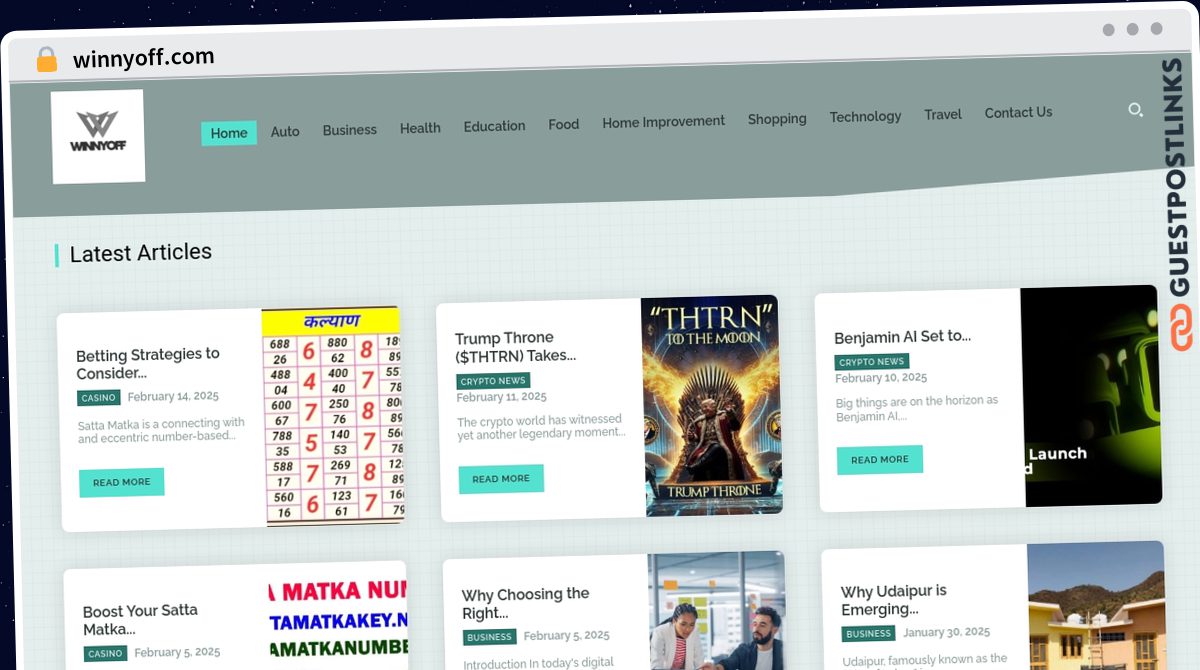The height and width of the screenshot is (670, 1200).
Task: Open the Kalyan number chart thumbnail
Action: click(x=333, y=416)
